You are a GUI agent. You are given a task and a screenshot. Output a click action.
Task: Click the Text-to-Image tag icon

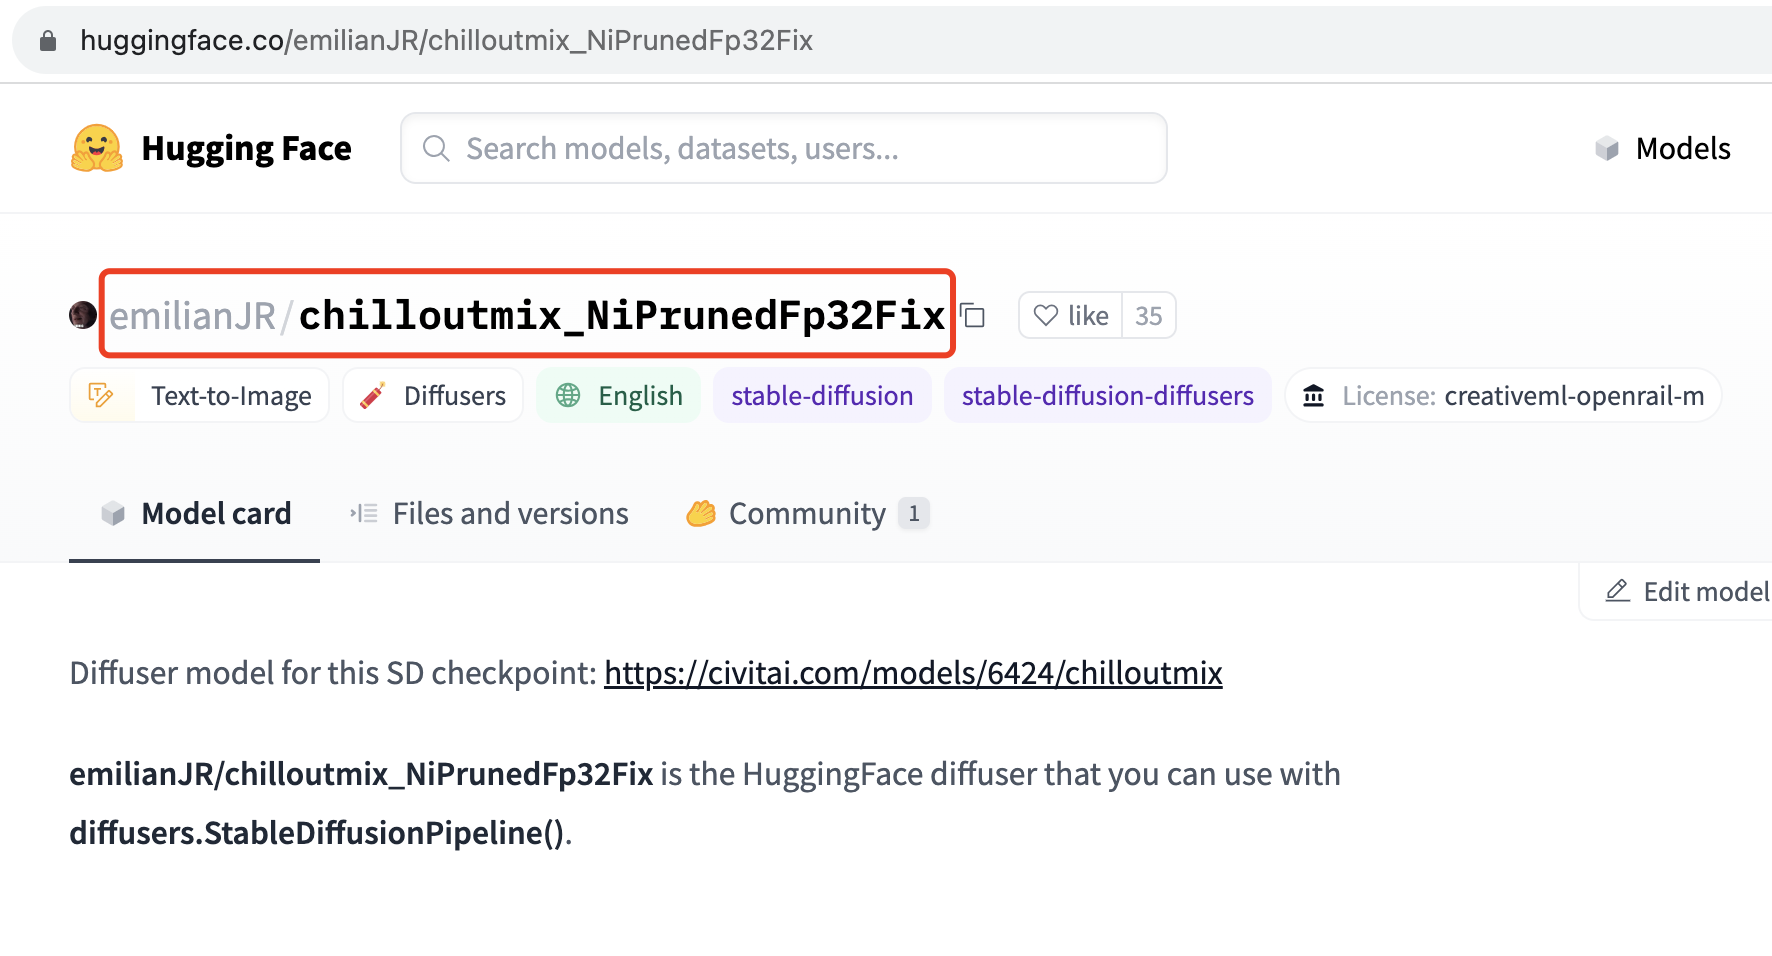tap(101, 396)
